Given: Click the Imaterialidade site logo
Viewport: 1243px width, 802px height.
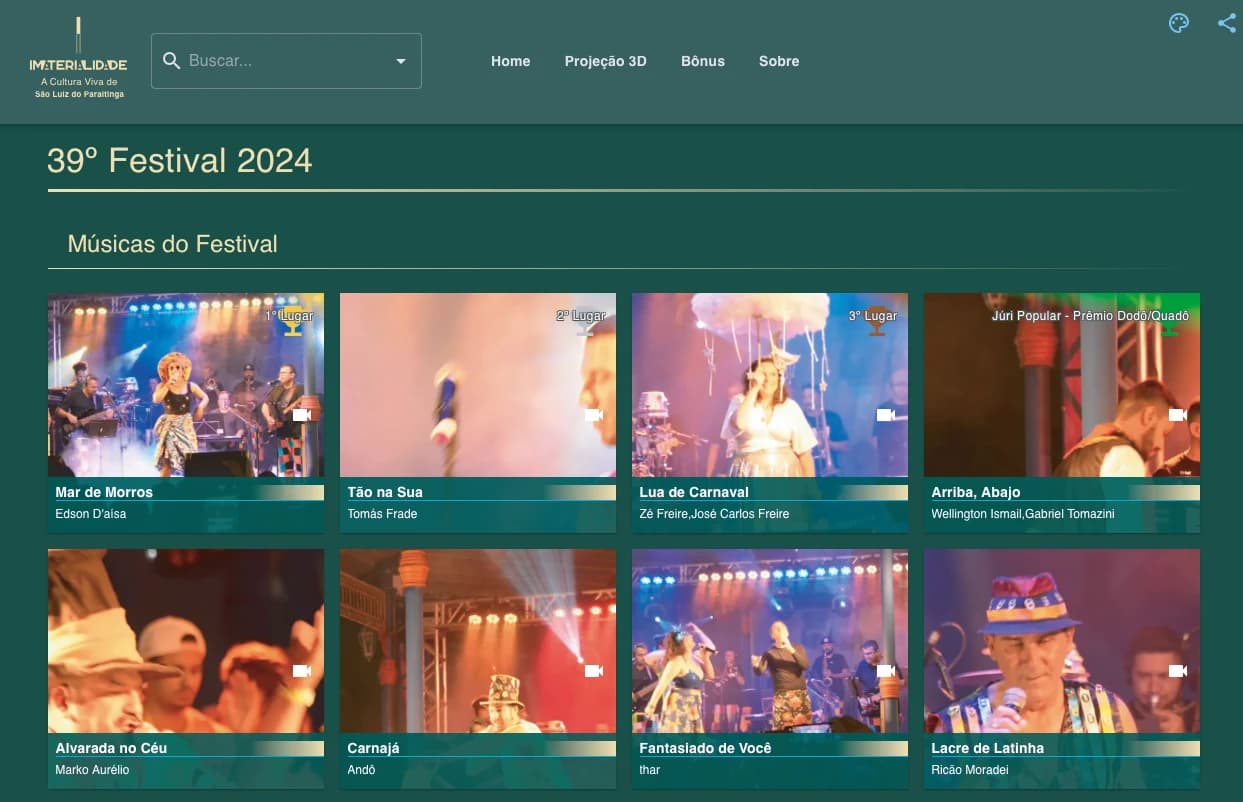Looking at the screenshot, I should tap(78, 58).
